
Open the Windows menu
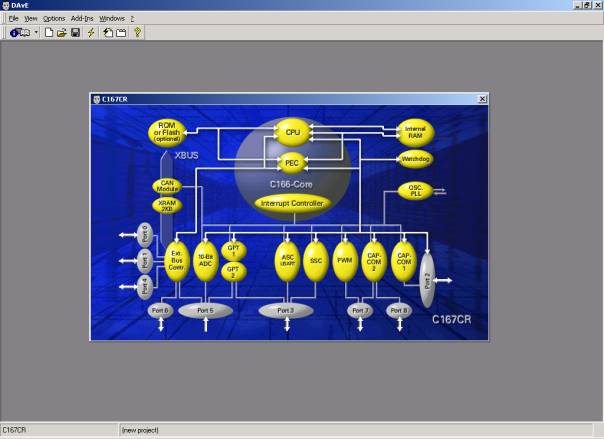[112, 18]
